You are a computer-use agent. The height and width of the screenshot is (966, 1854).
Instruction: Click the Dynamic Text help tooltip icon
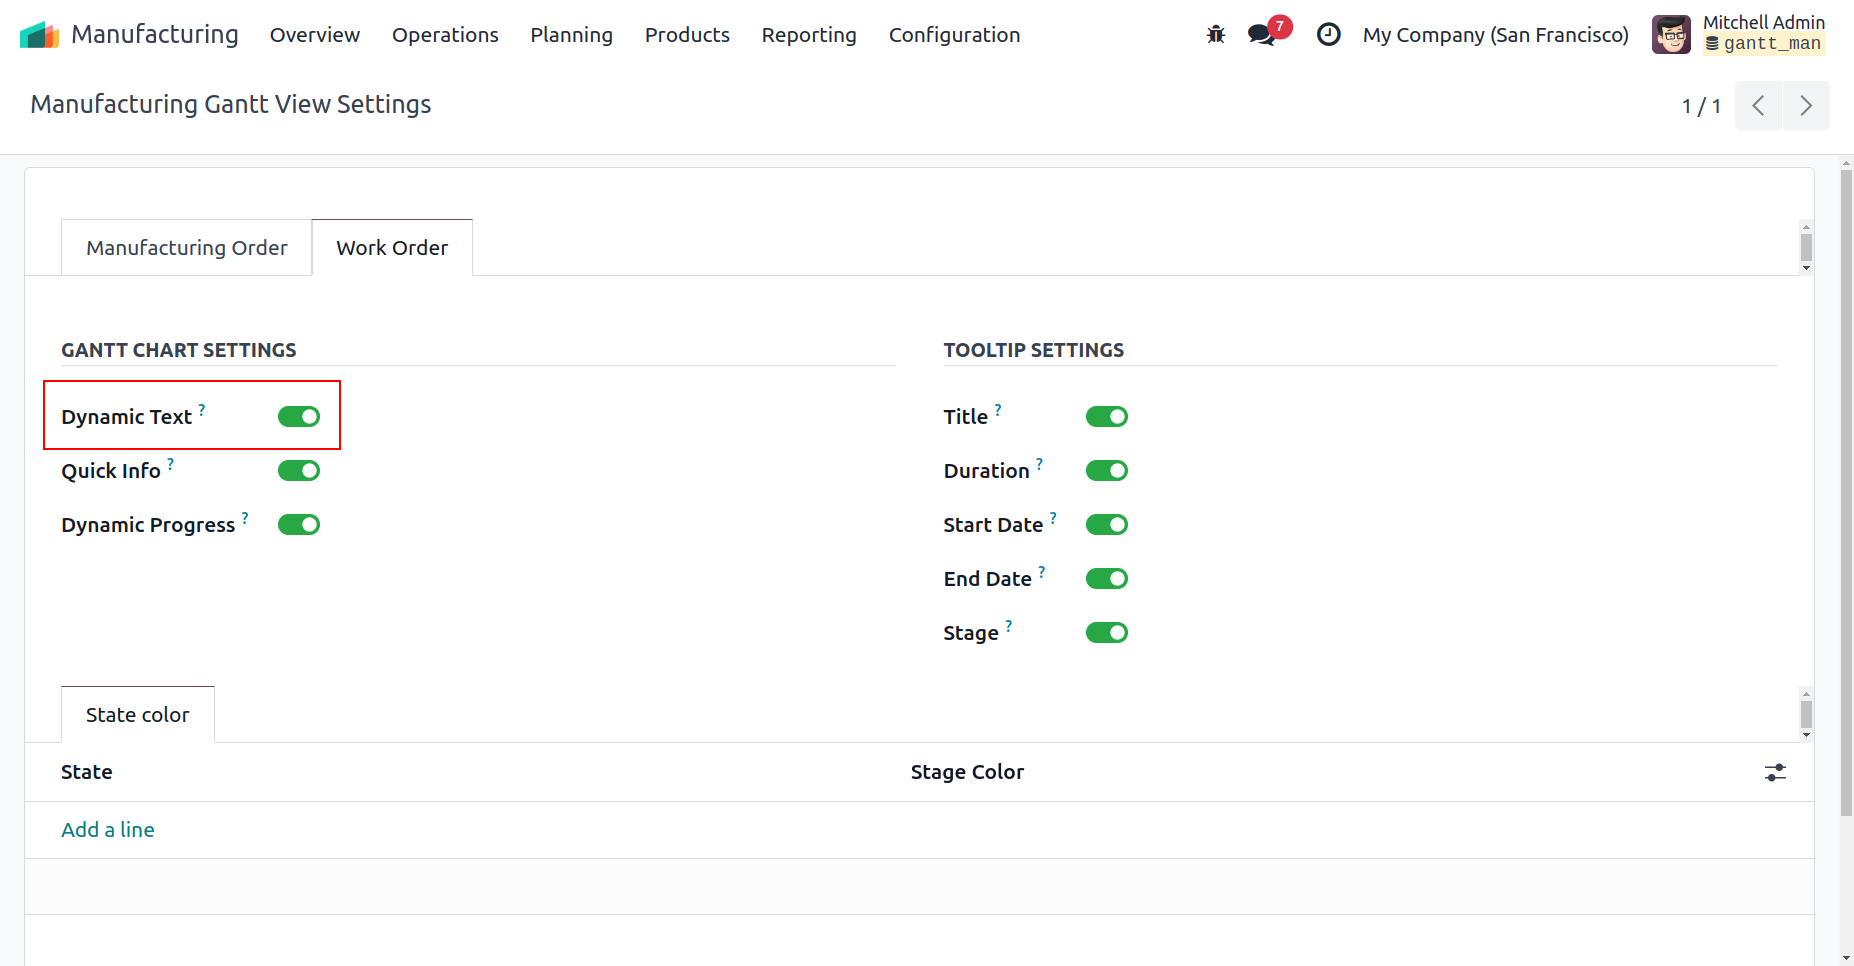(202, 410)
